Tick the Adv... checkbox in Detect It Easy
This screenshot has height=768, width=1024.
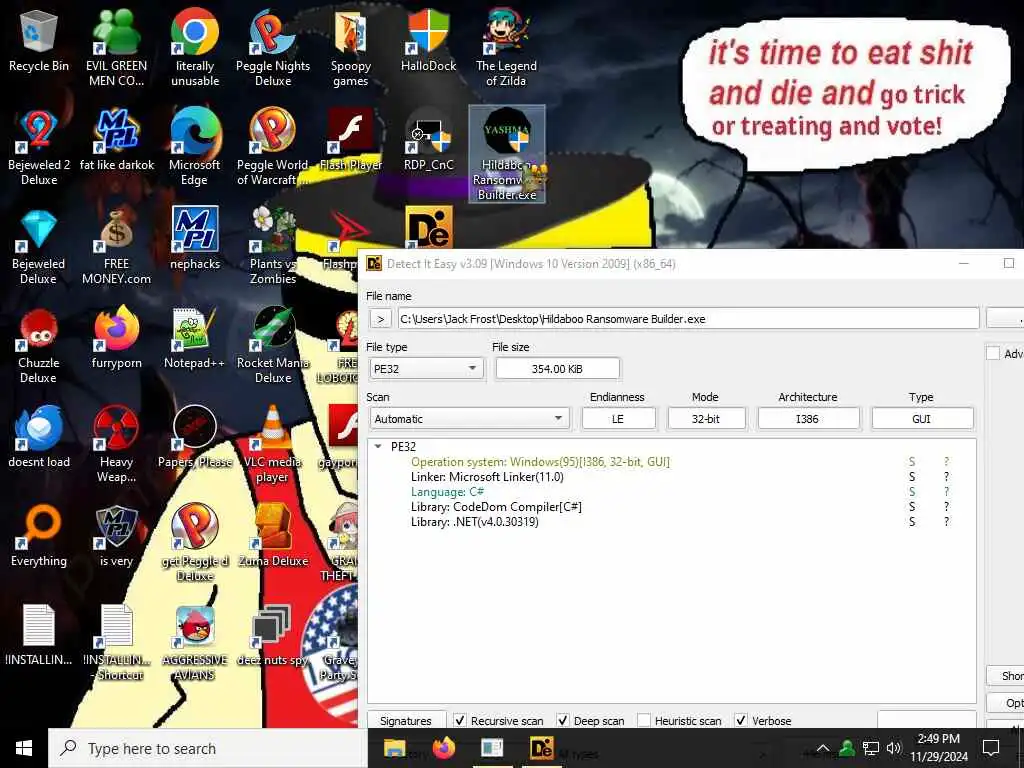click(x=993, y=353)
